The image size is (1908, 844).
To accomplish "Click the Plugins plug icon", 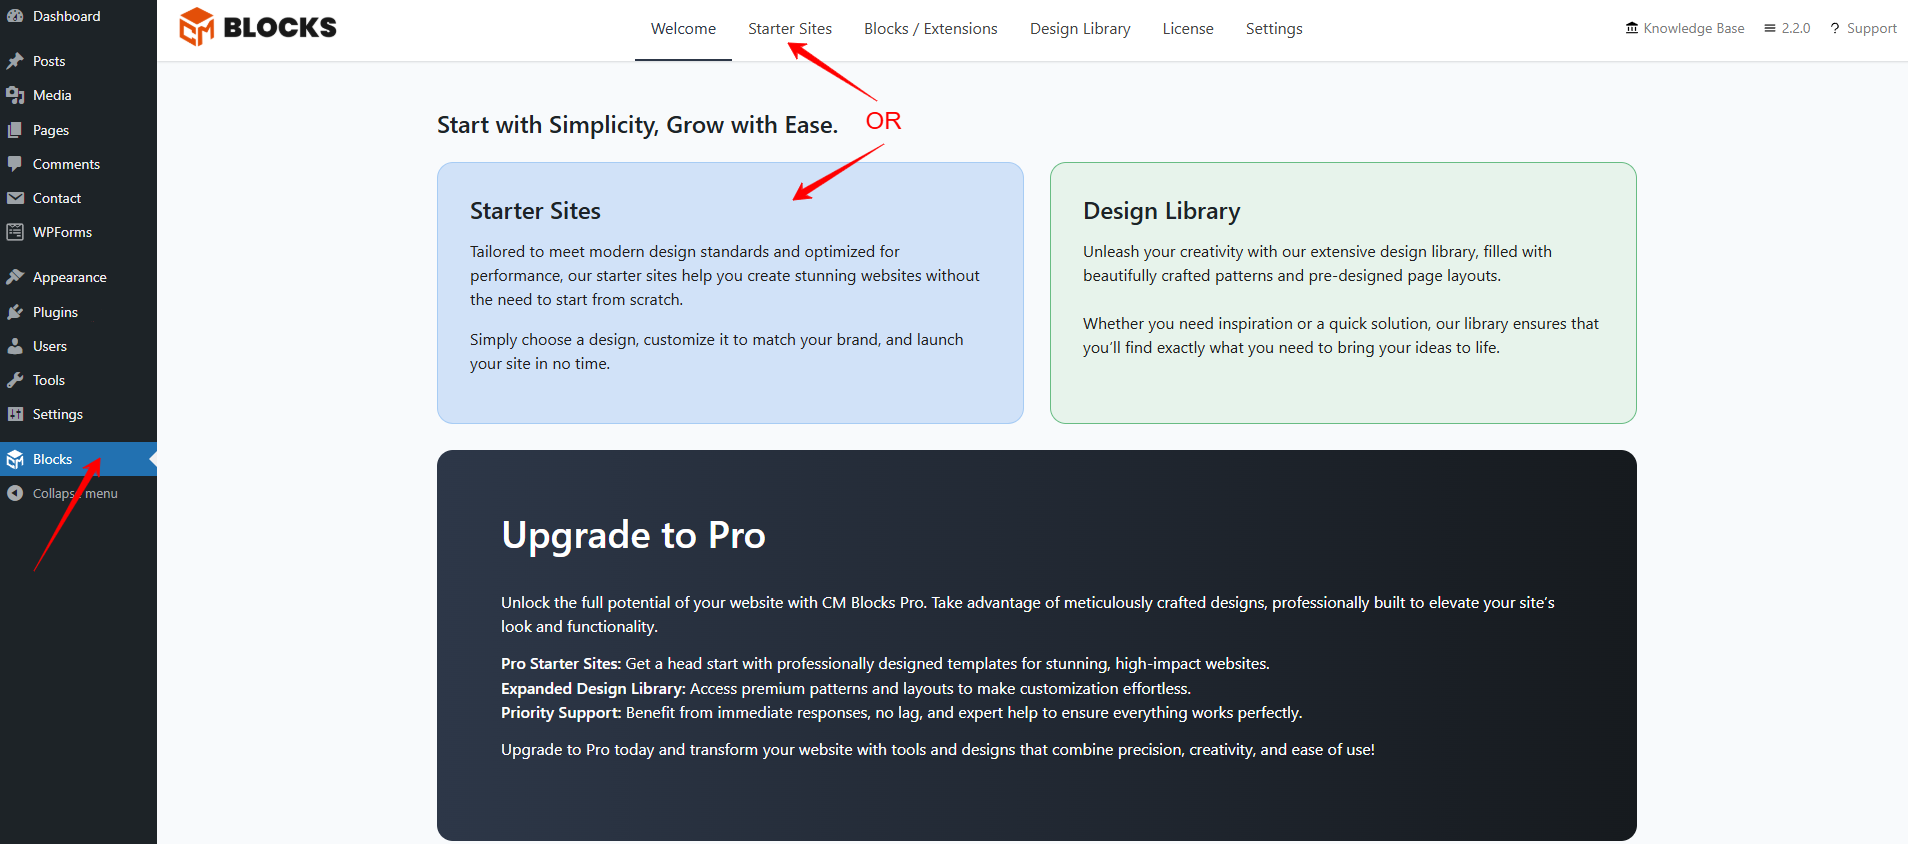I will point(15,312).
